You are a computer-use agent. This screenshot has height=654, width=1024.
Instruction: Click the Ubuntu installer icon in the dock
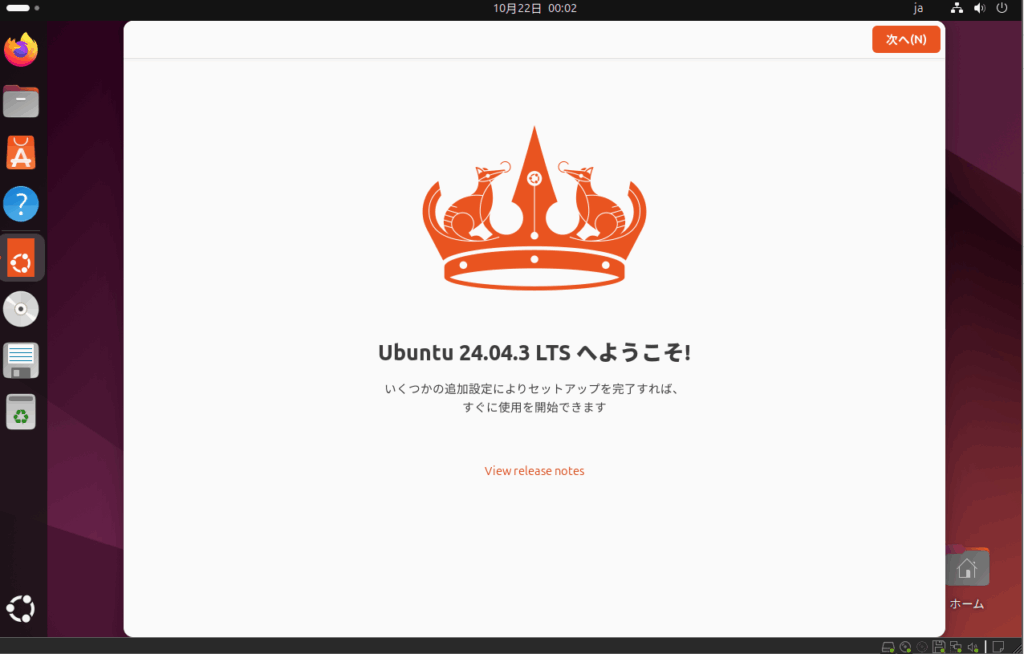click(x=21, y=258)
